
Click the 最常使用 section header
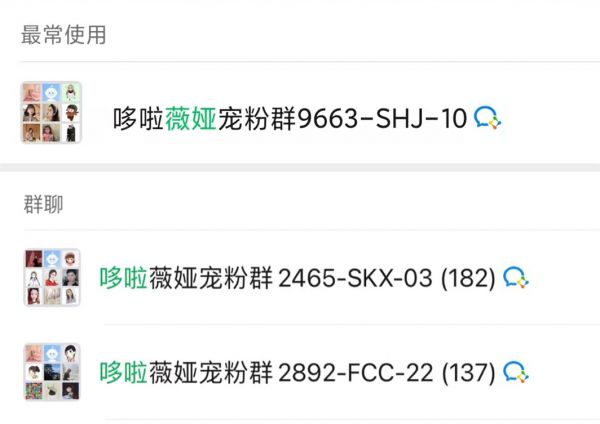click(x=64, y=36)
